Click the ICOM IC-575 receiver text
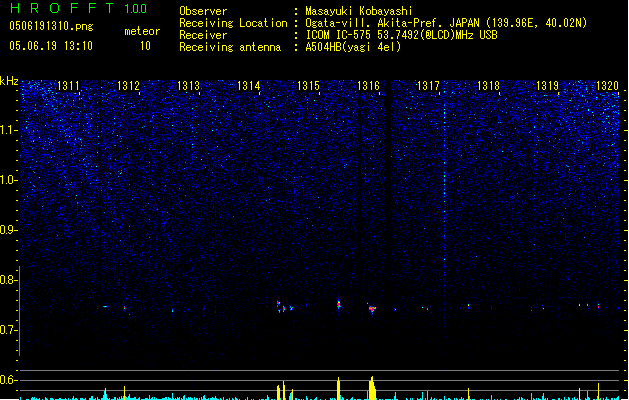629x400 pixels. click(x=402, y=35)
